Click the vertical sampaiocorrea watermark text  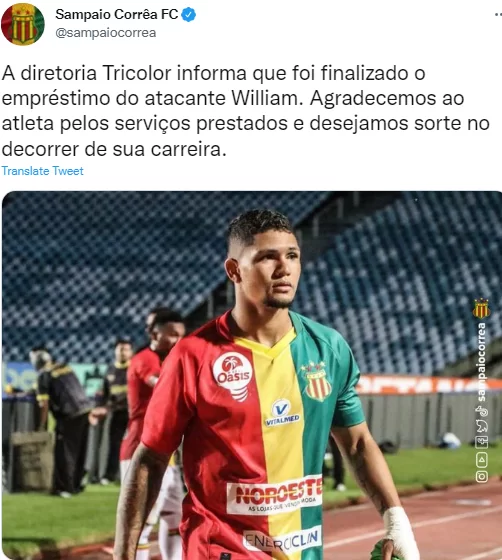481,361
